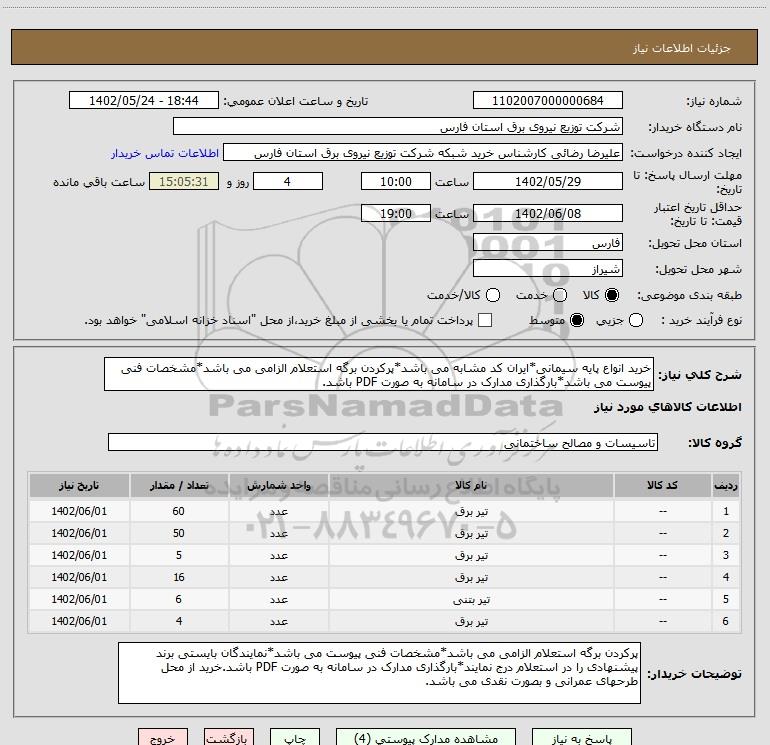770x745 pixels.
Task: Click the چاپ button
Action: 295,738
